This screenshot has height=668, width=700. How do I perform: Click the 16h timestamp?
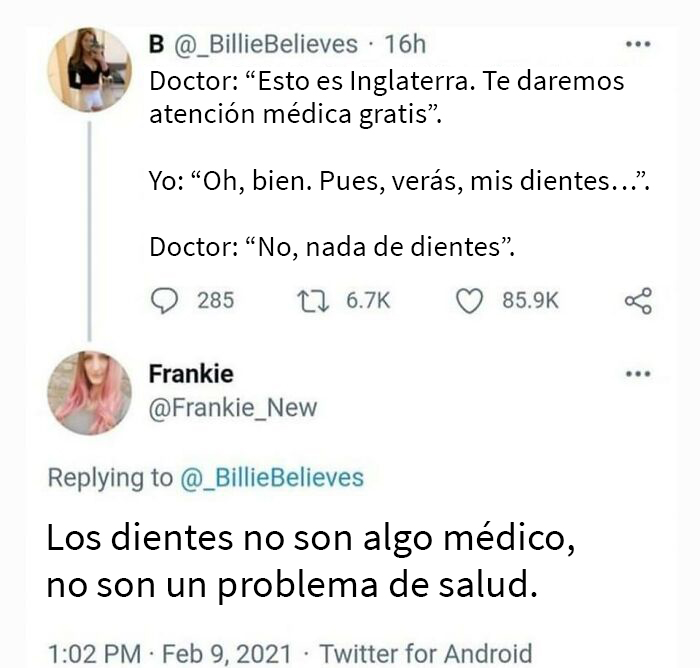click(x=405, y=44)
